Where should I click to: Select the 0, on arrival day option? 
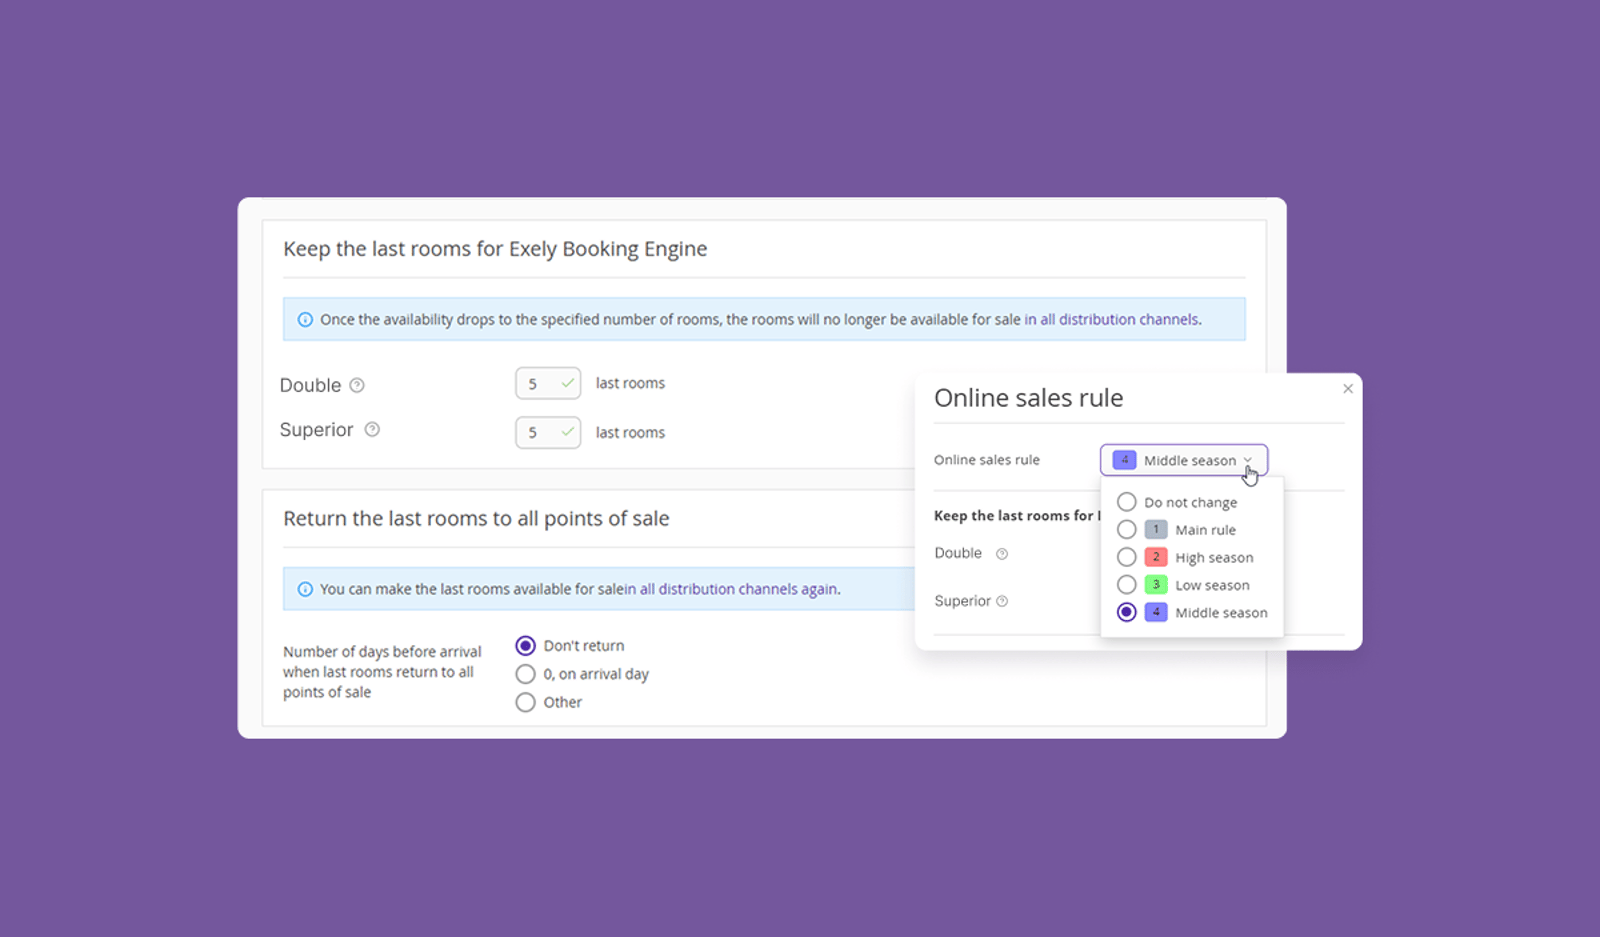(x=525, y=674)
